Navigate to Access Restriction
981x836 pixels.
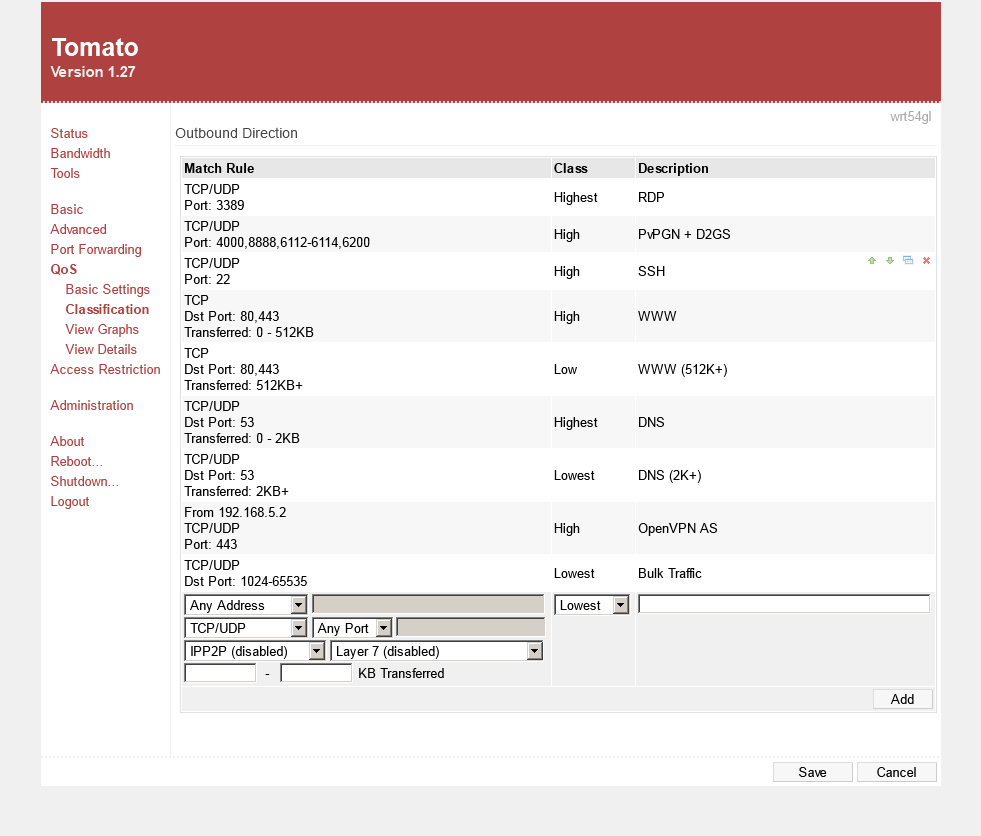point(105,369)
